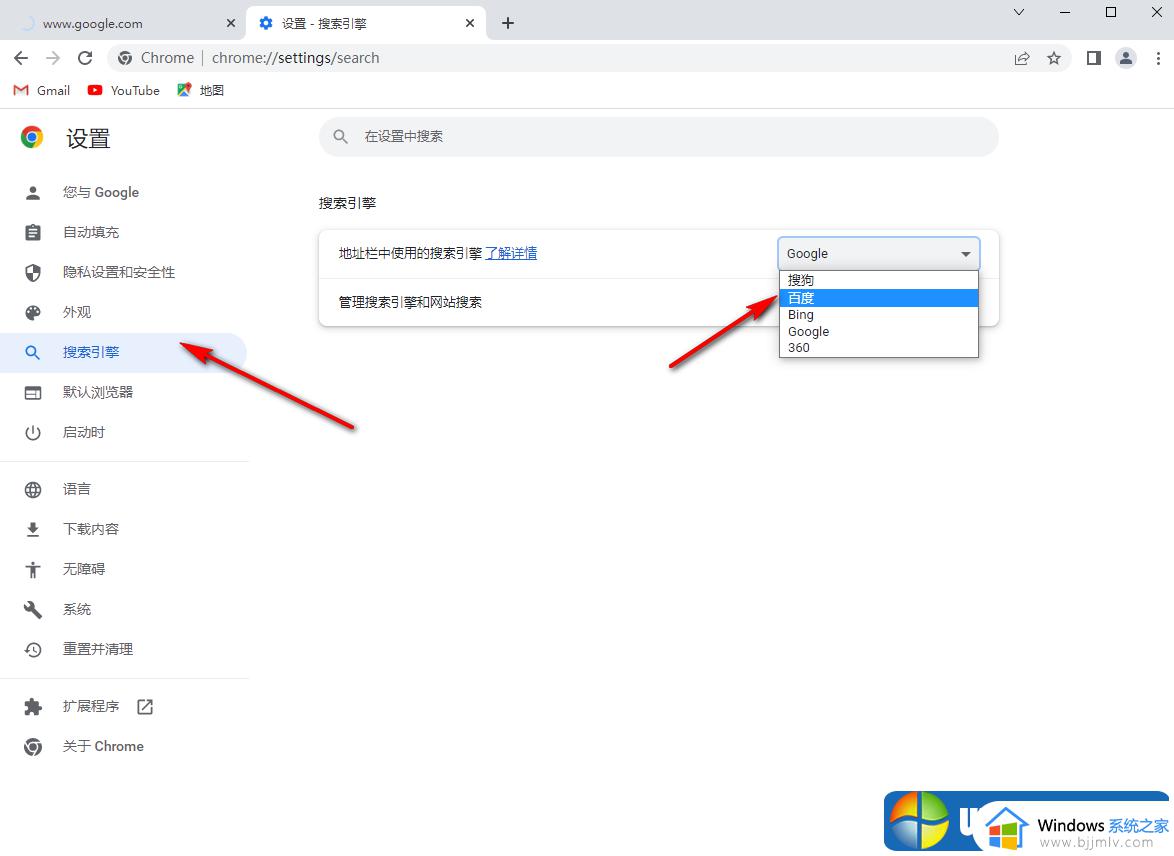Click the Chrome logo beside 设置 heading
This screenshot has width=1174, height=856.
[31, 137]
